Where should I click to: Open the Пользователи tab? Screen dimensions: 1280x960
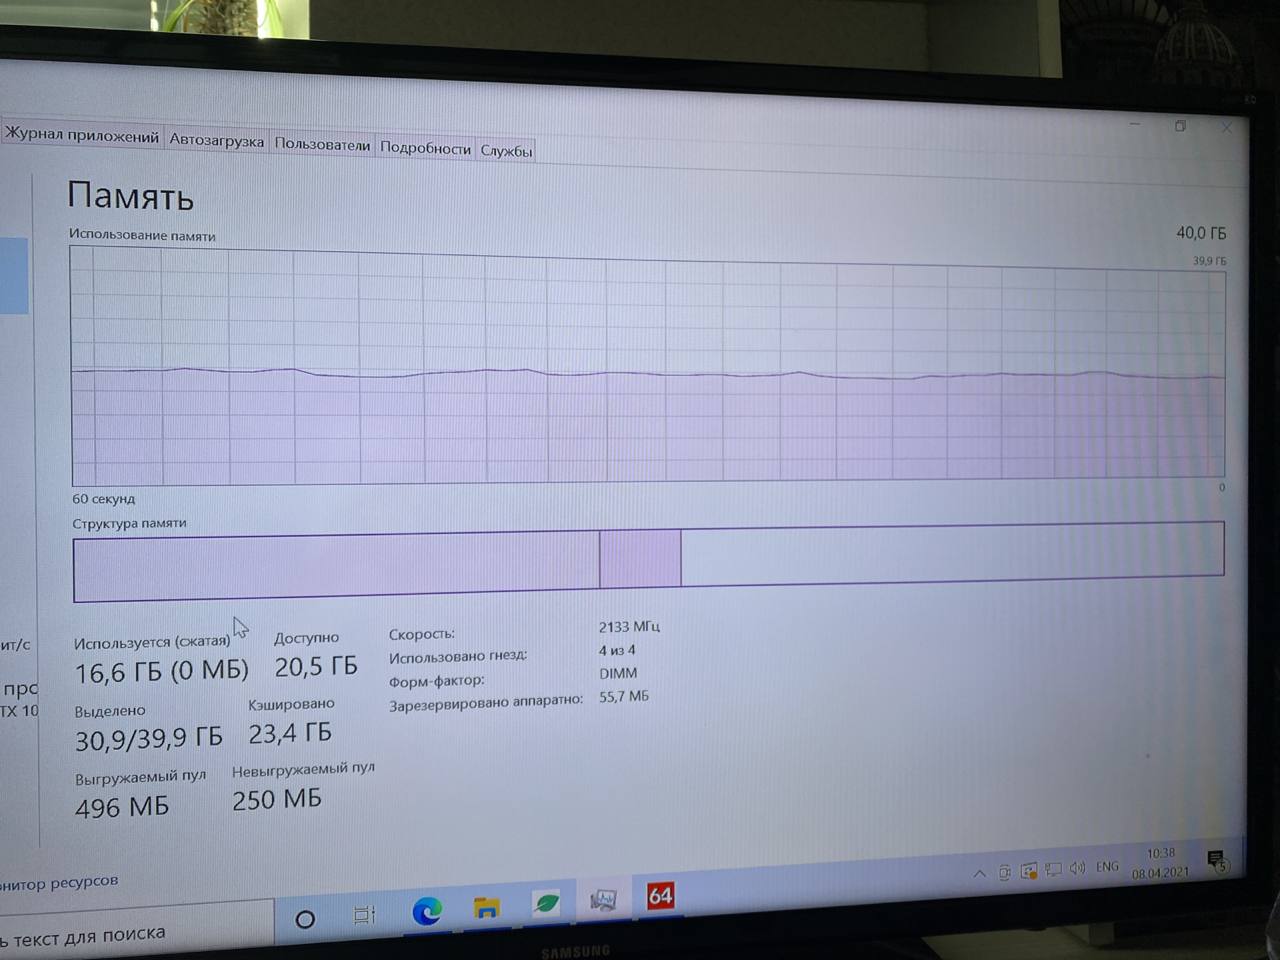322,144
